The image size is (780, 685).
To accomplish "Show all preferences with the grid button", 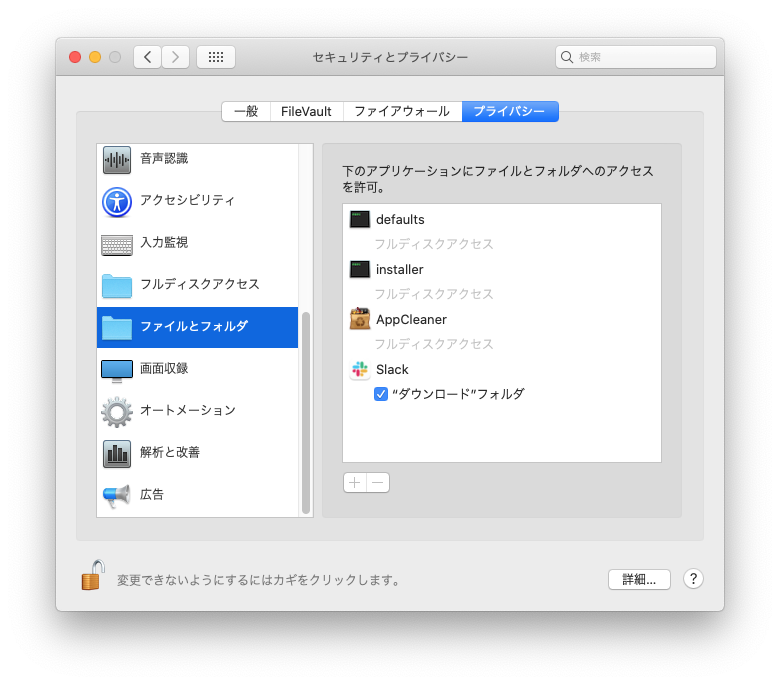I will (216, 57).
